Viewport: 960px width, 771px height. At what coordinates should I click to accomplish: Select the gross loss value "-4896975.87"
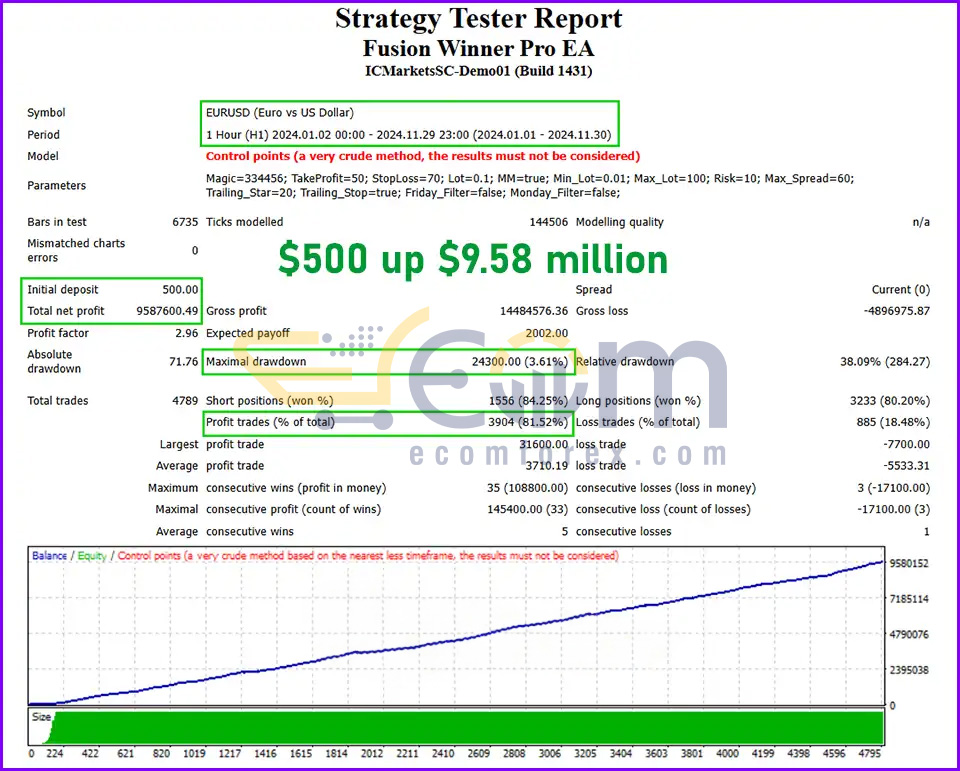pos(897,311)
